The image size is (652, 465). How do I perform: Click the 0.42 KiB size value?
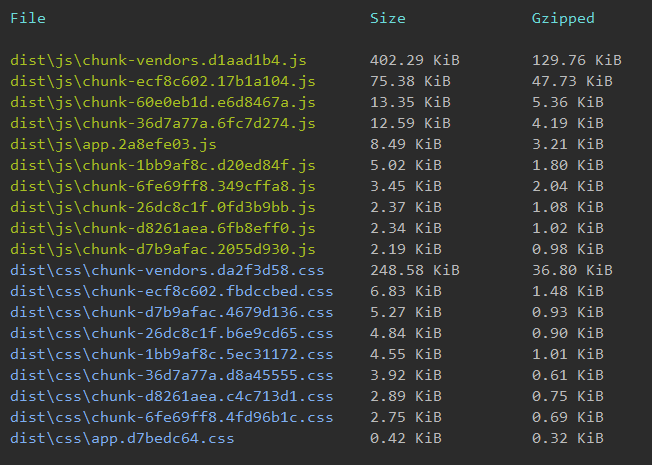tap(406, 438)
